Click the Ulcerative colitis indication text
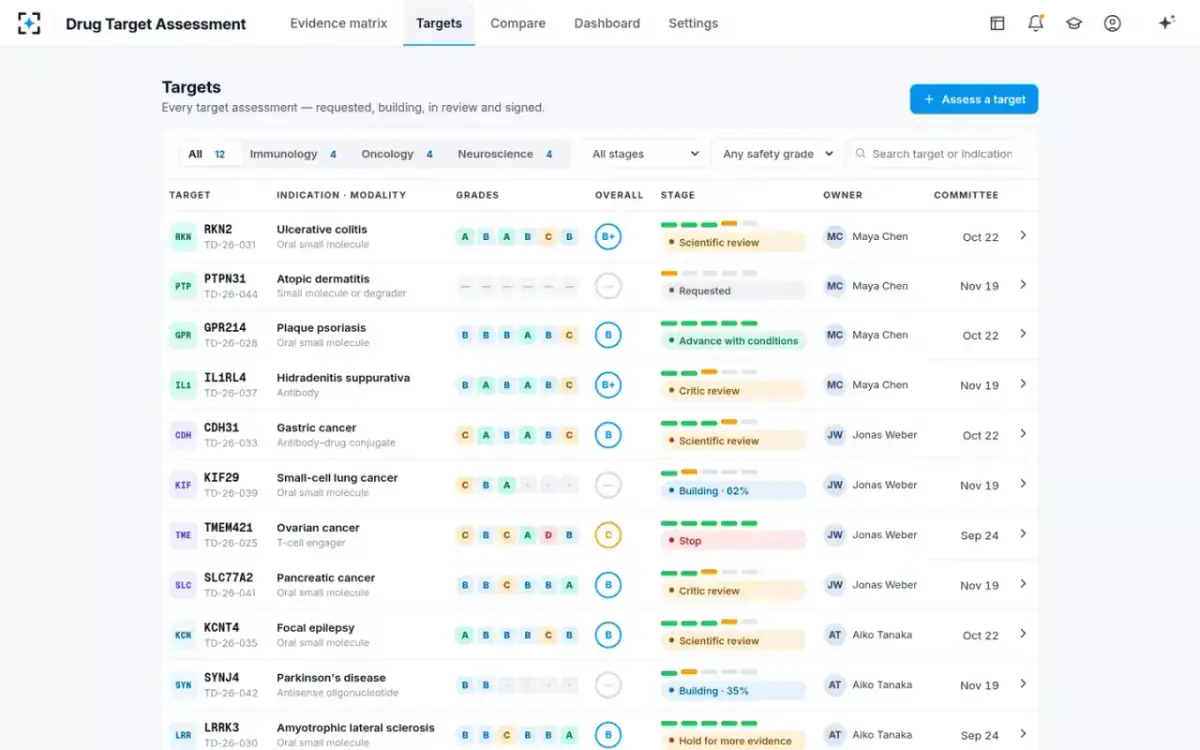This screenshot has width=1200, height=750. point(322,229)
